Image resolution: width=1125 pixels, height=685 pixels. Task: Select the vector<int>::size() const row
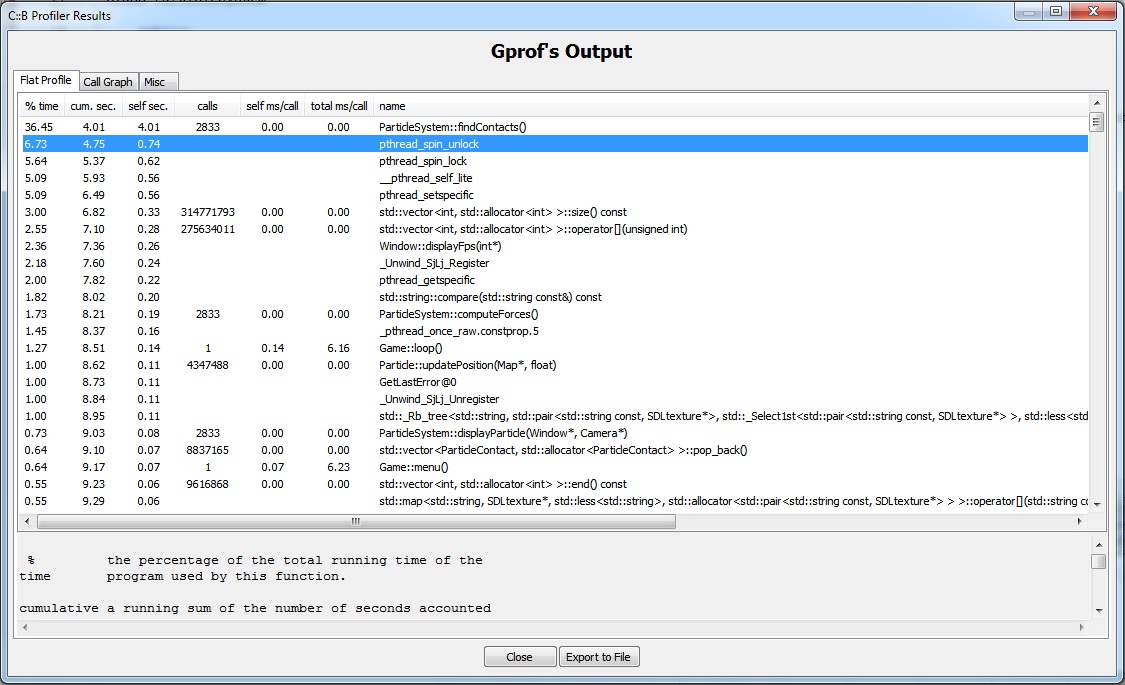tap(555, 212)
